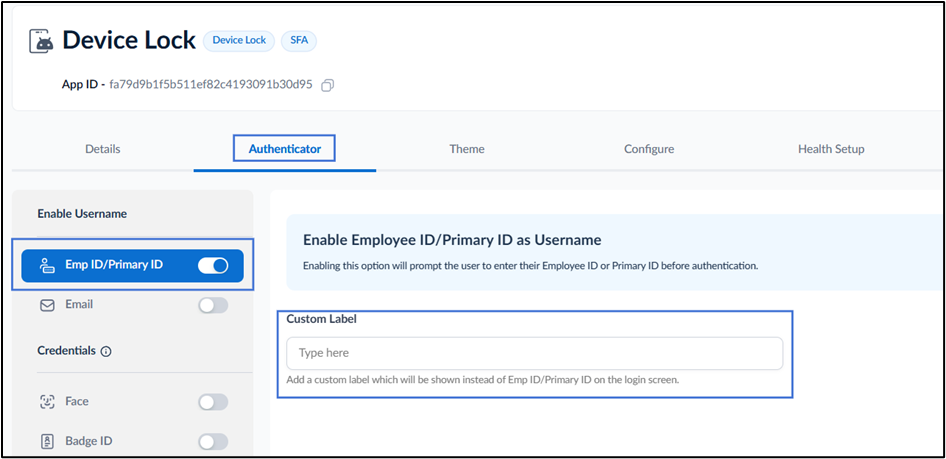This screenshot has height=459, width=946.
Task: Select the Badge ID credential row
Action: pyautogui.click(x=132, y=442)
